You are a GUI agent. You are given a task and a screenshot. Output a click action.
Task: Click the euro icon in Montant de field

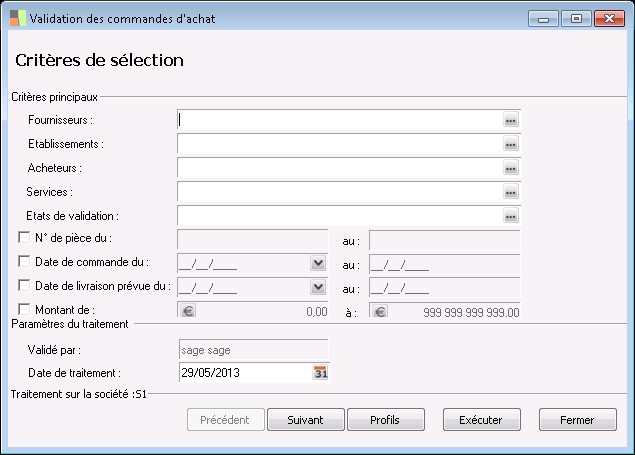point(188,311)
